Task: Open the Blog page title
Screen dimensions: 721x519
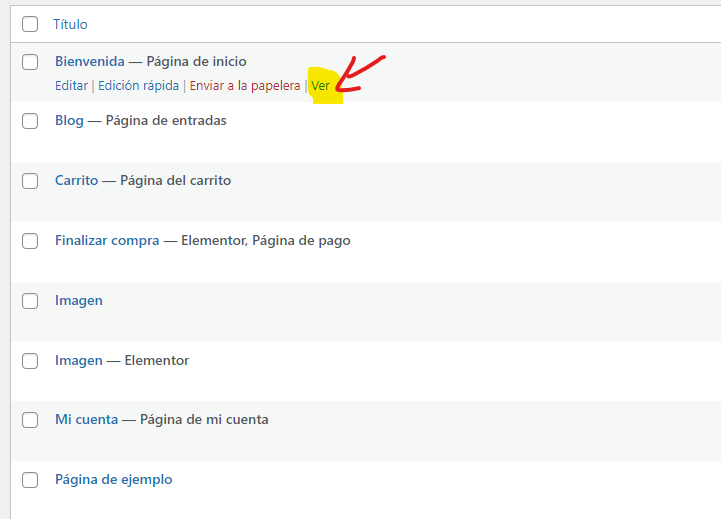Action: click(69, 120)
